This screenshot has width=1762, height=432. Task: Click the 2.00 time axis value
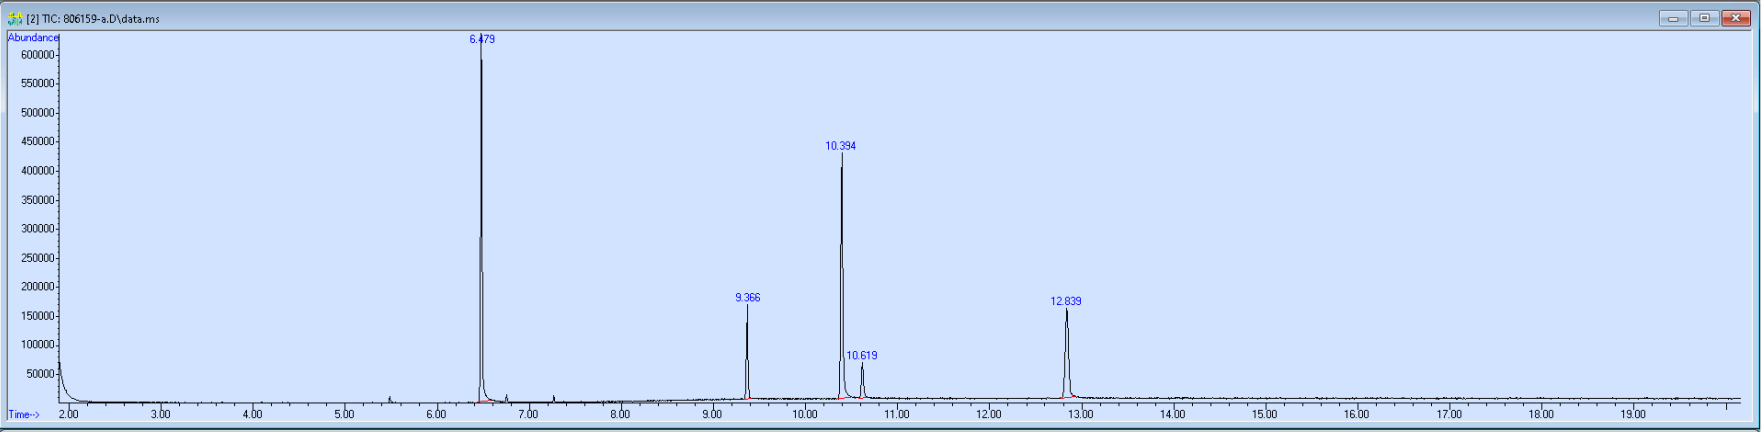coord(68,414)
